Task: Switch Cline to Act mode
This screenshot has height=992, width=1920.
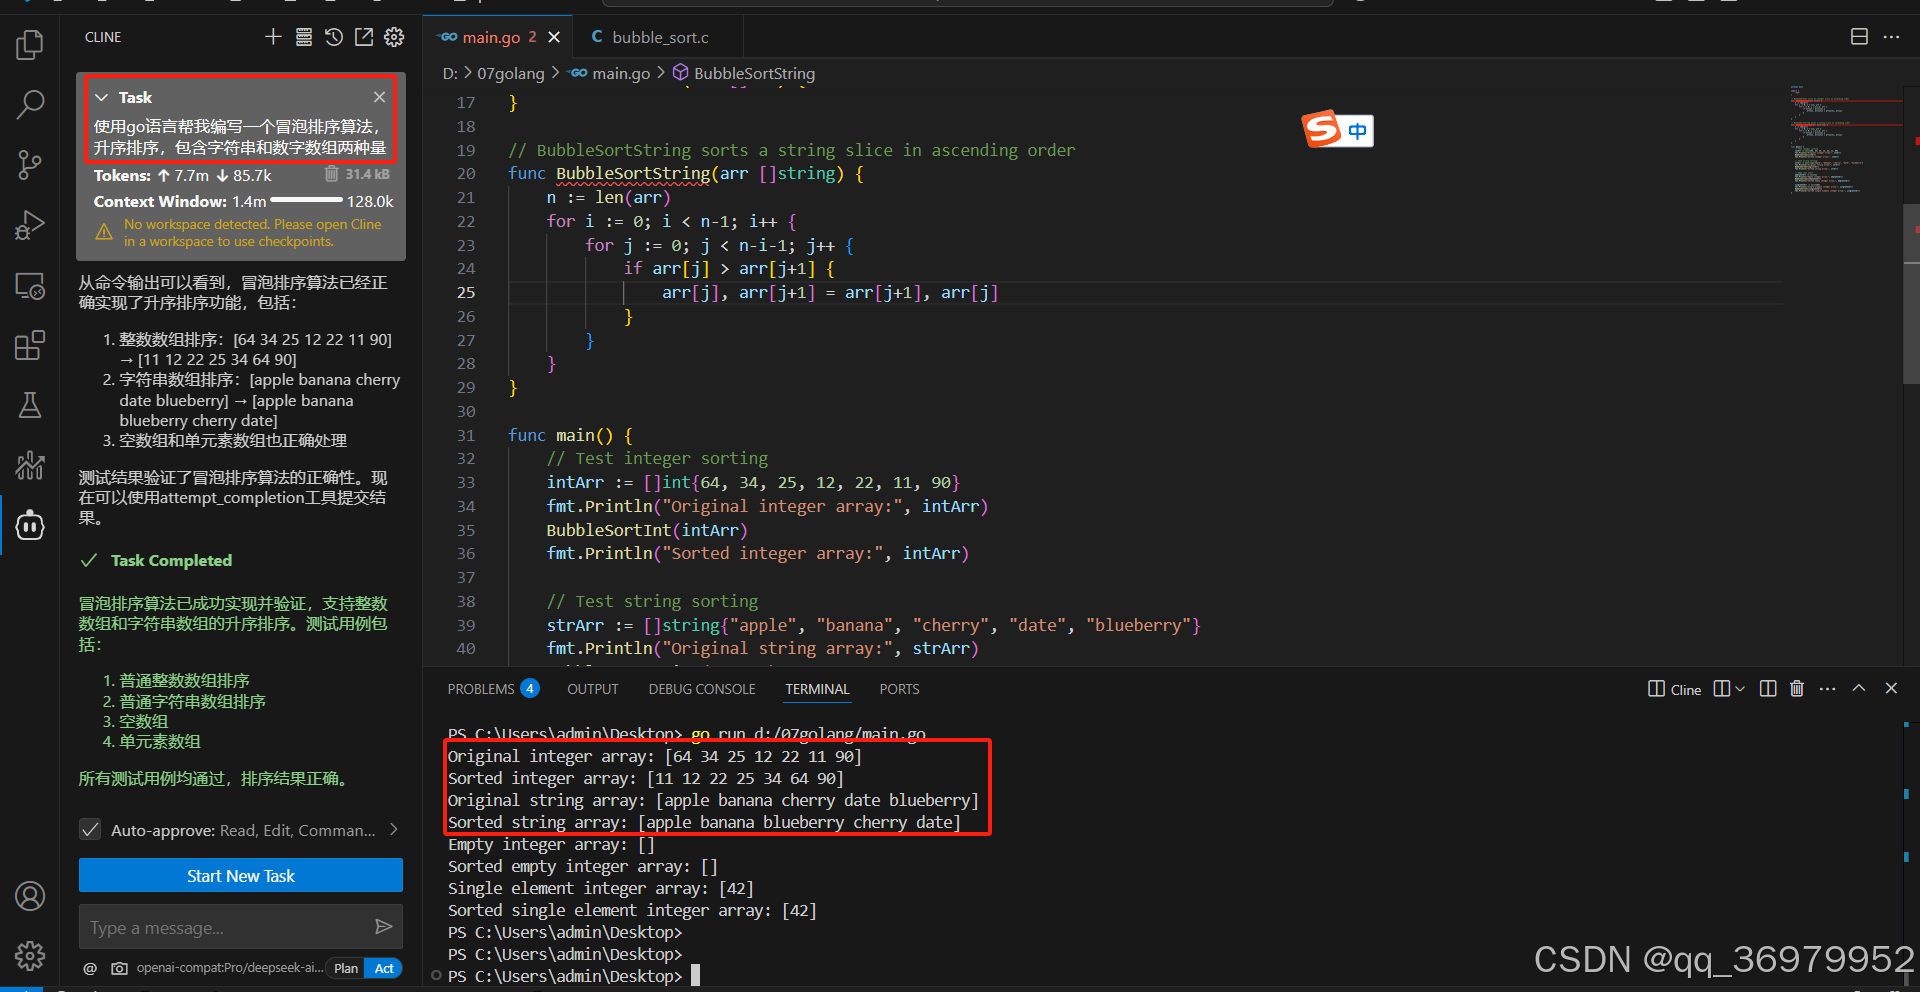Action: (x=384, y=968)
